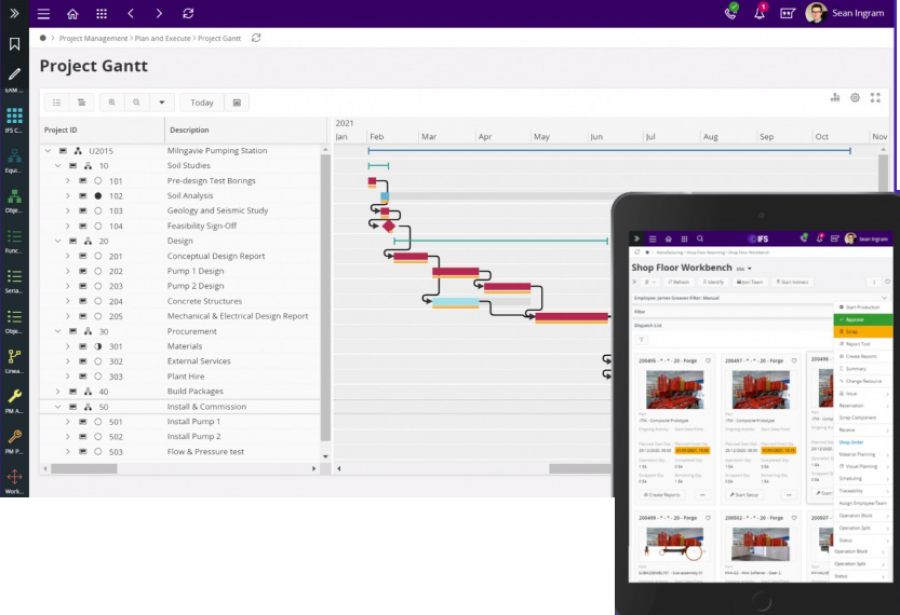Select the Feasibility Sign-Off diamond milestone

coord(389,226)
